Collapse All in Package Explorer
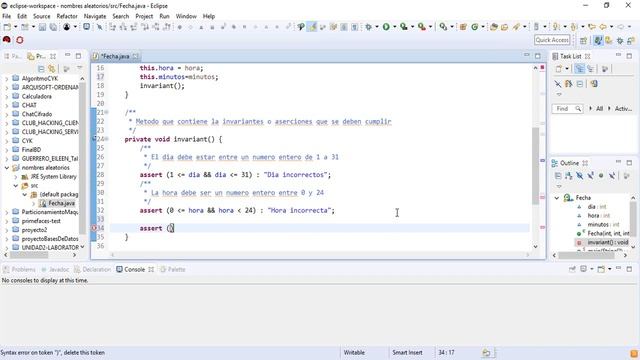 click(x=41, y=69)
